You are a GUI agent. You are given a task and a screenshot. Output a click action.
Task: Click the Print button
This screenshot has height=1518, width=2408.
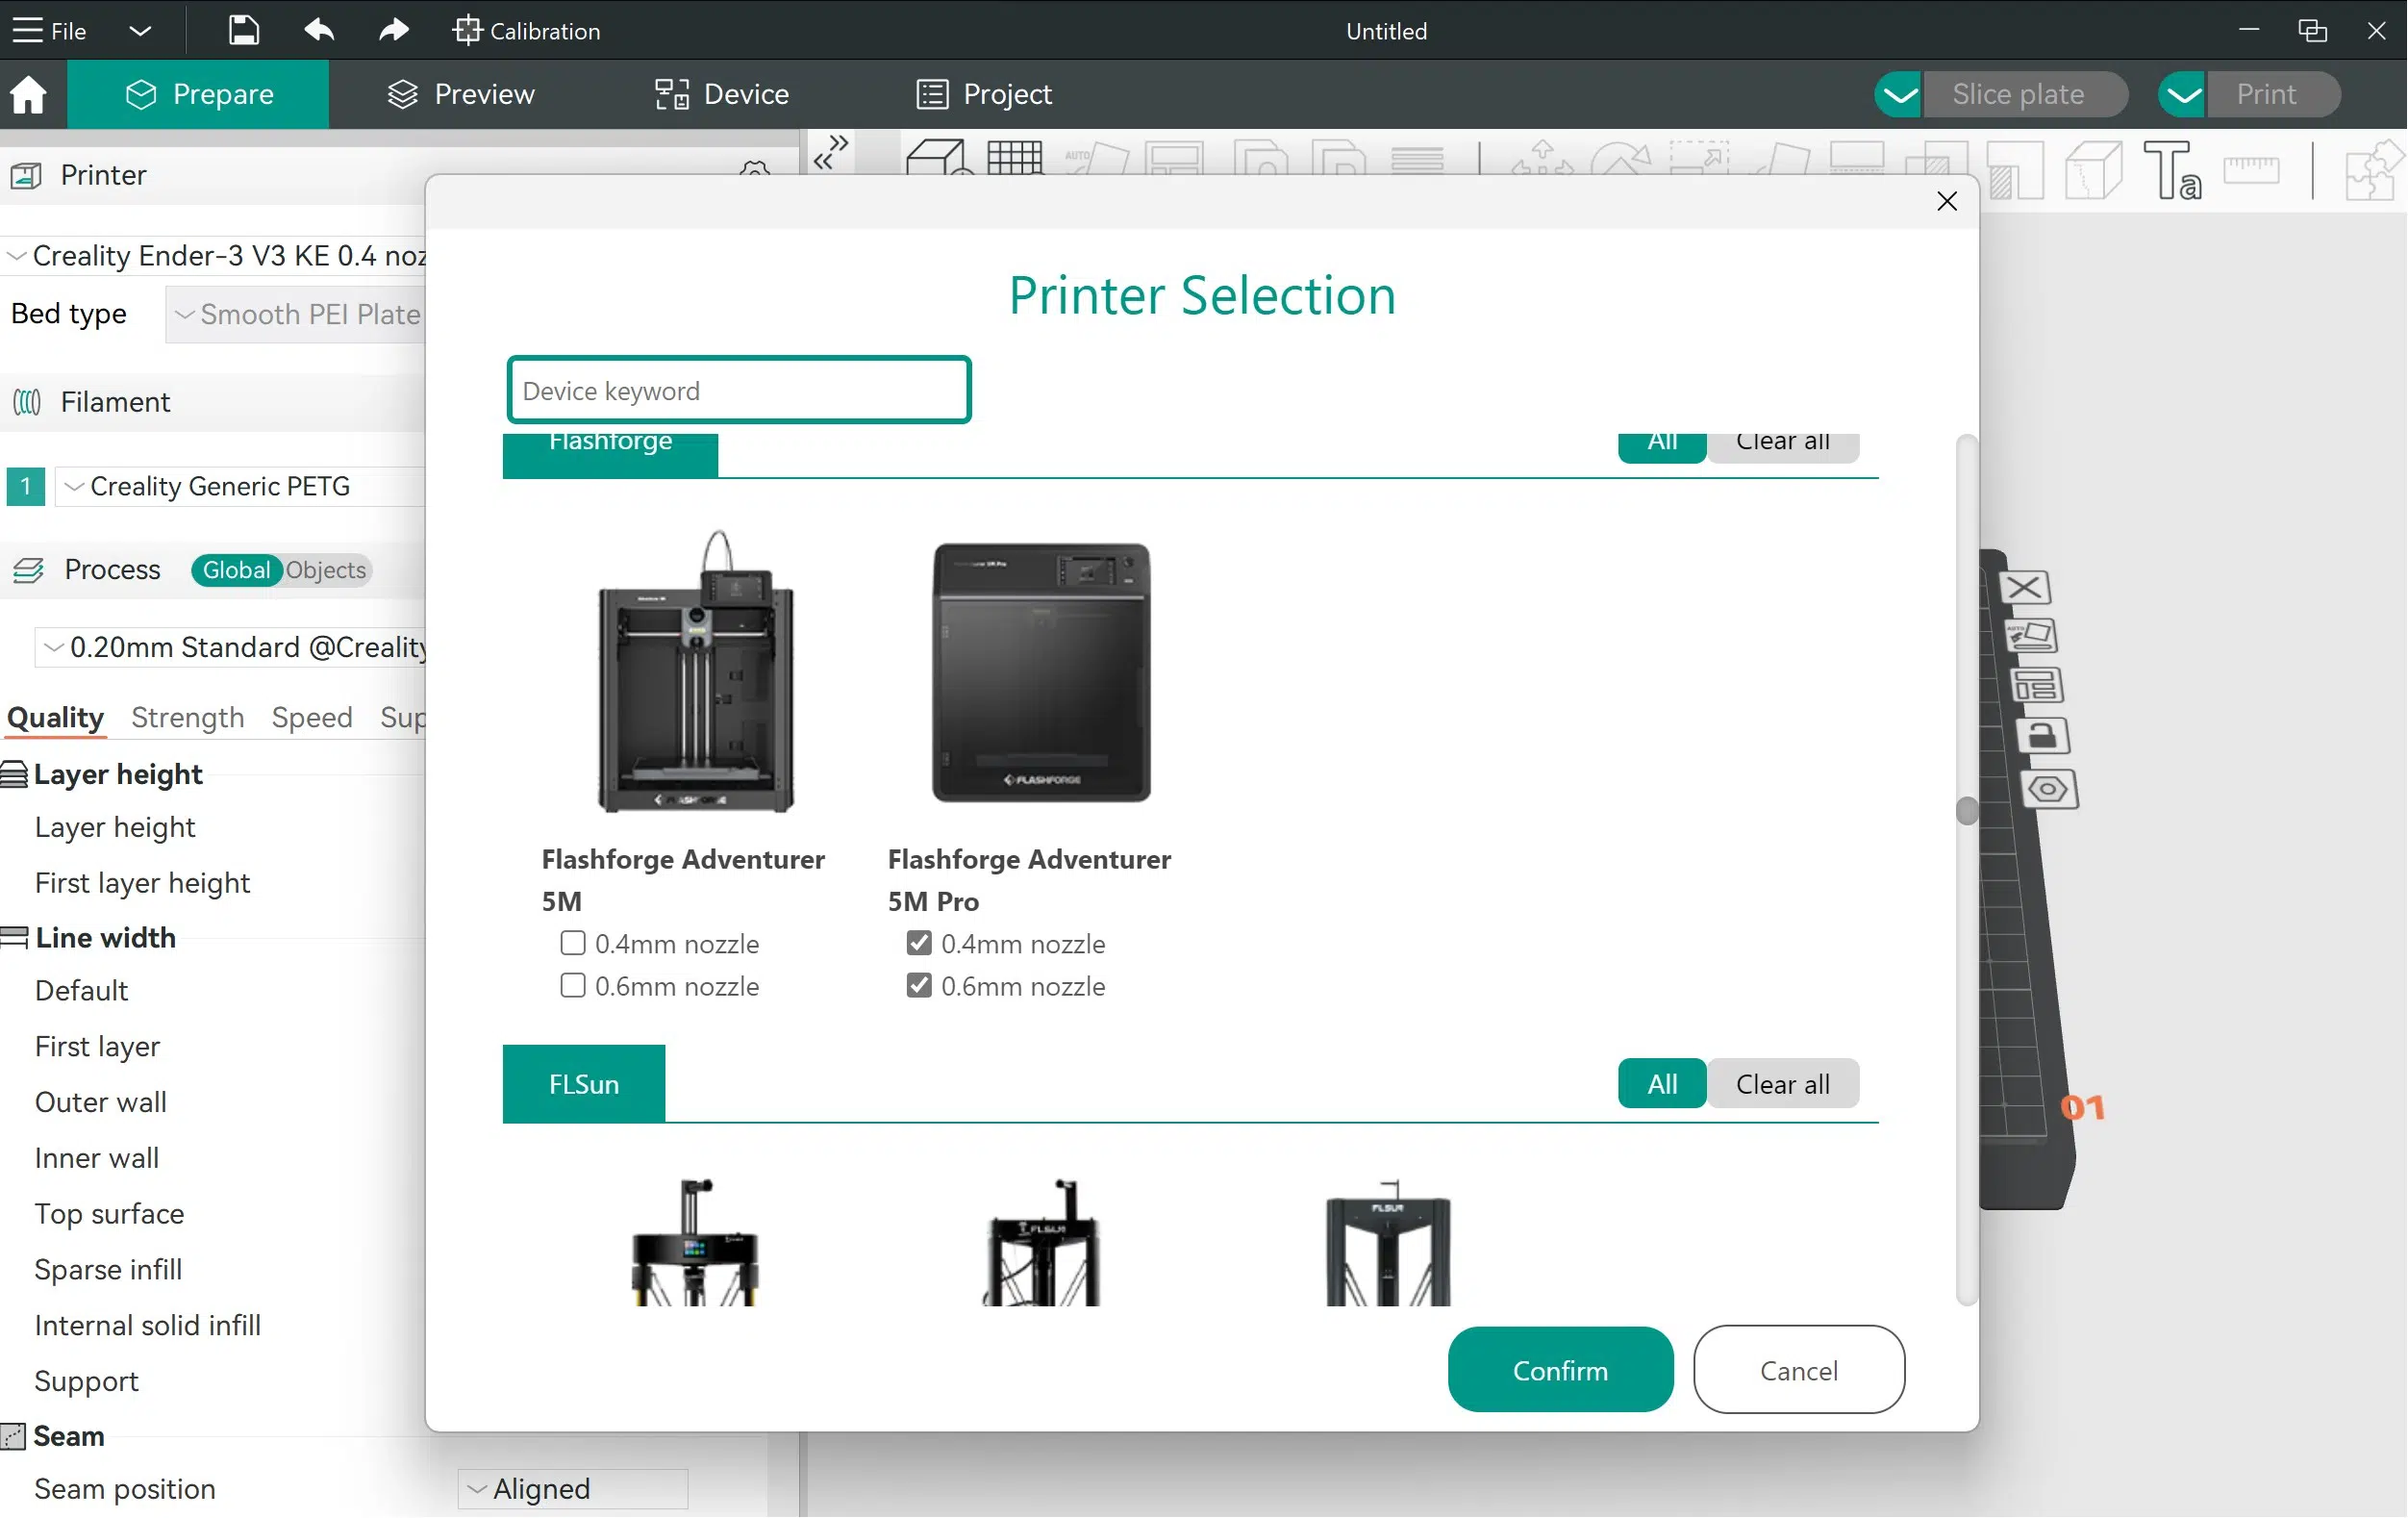point(2273,94)
